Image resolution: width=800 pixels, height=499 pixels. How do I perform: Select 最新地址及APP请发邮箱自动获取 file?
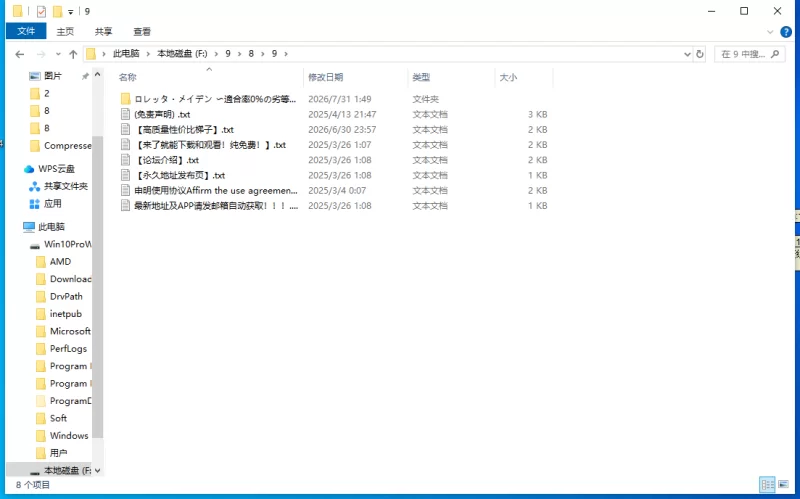coord(215,206)
